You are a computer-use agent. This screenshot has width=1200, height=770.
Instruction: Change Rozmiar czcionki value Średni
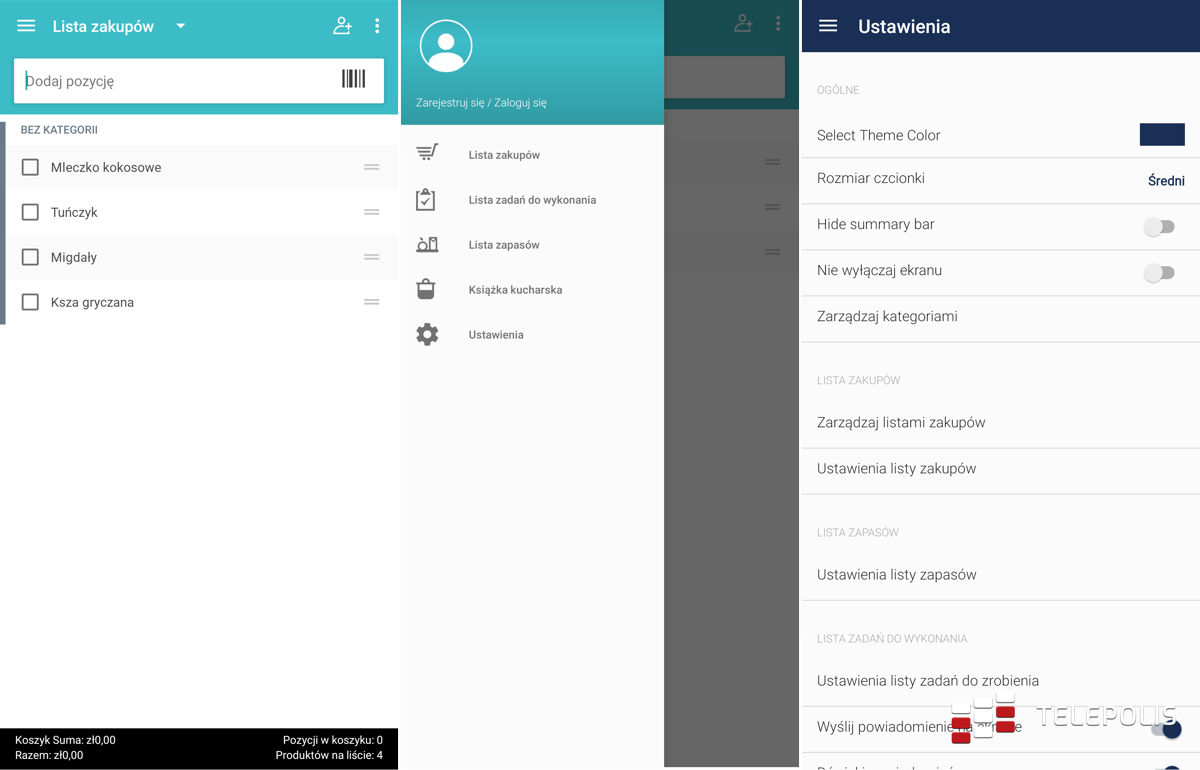[x=1166, y=181]
